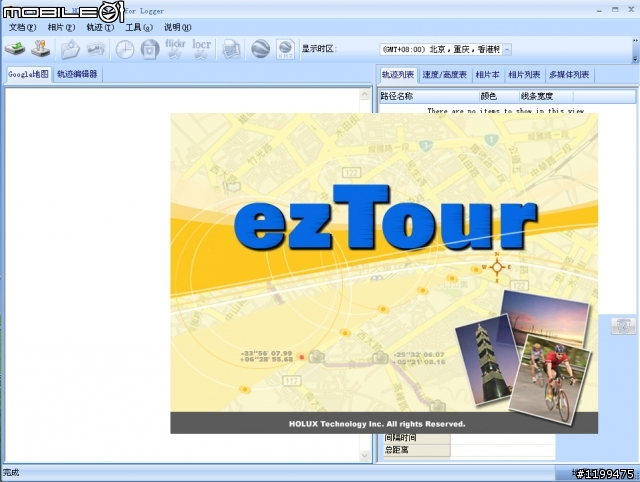Select the 相片本 tab

click(x=487, y=75)
